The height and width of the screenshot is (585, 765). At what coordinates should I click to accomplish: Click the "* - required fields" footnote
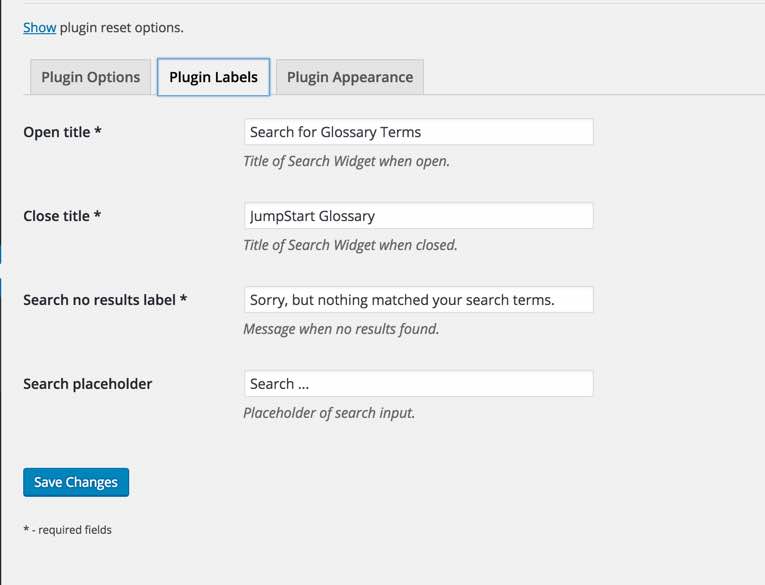point(67,530)
